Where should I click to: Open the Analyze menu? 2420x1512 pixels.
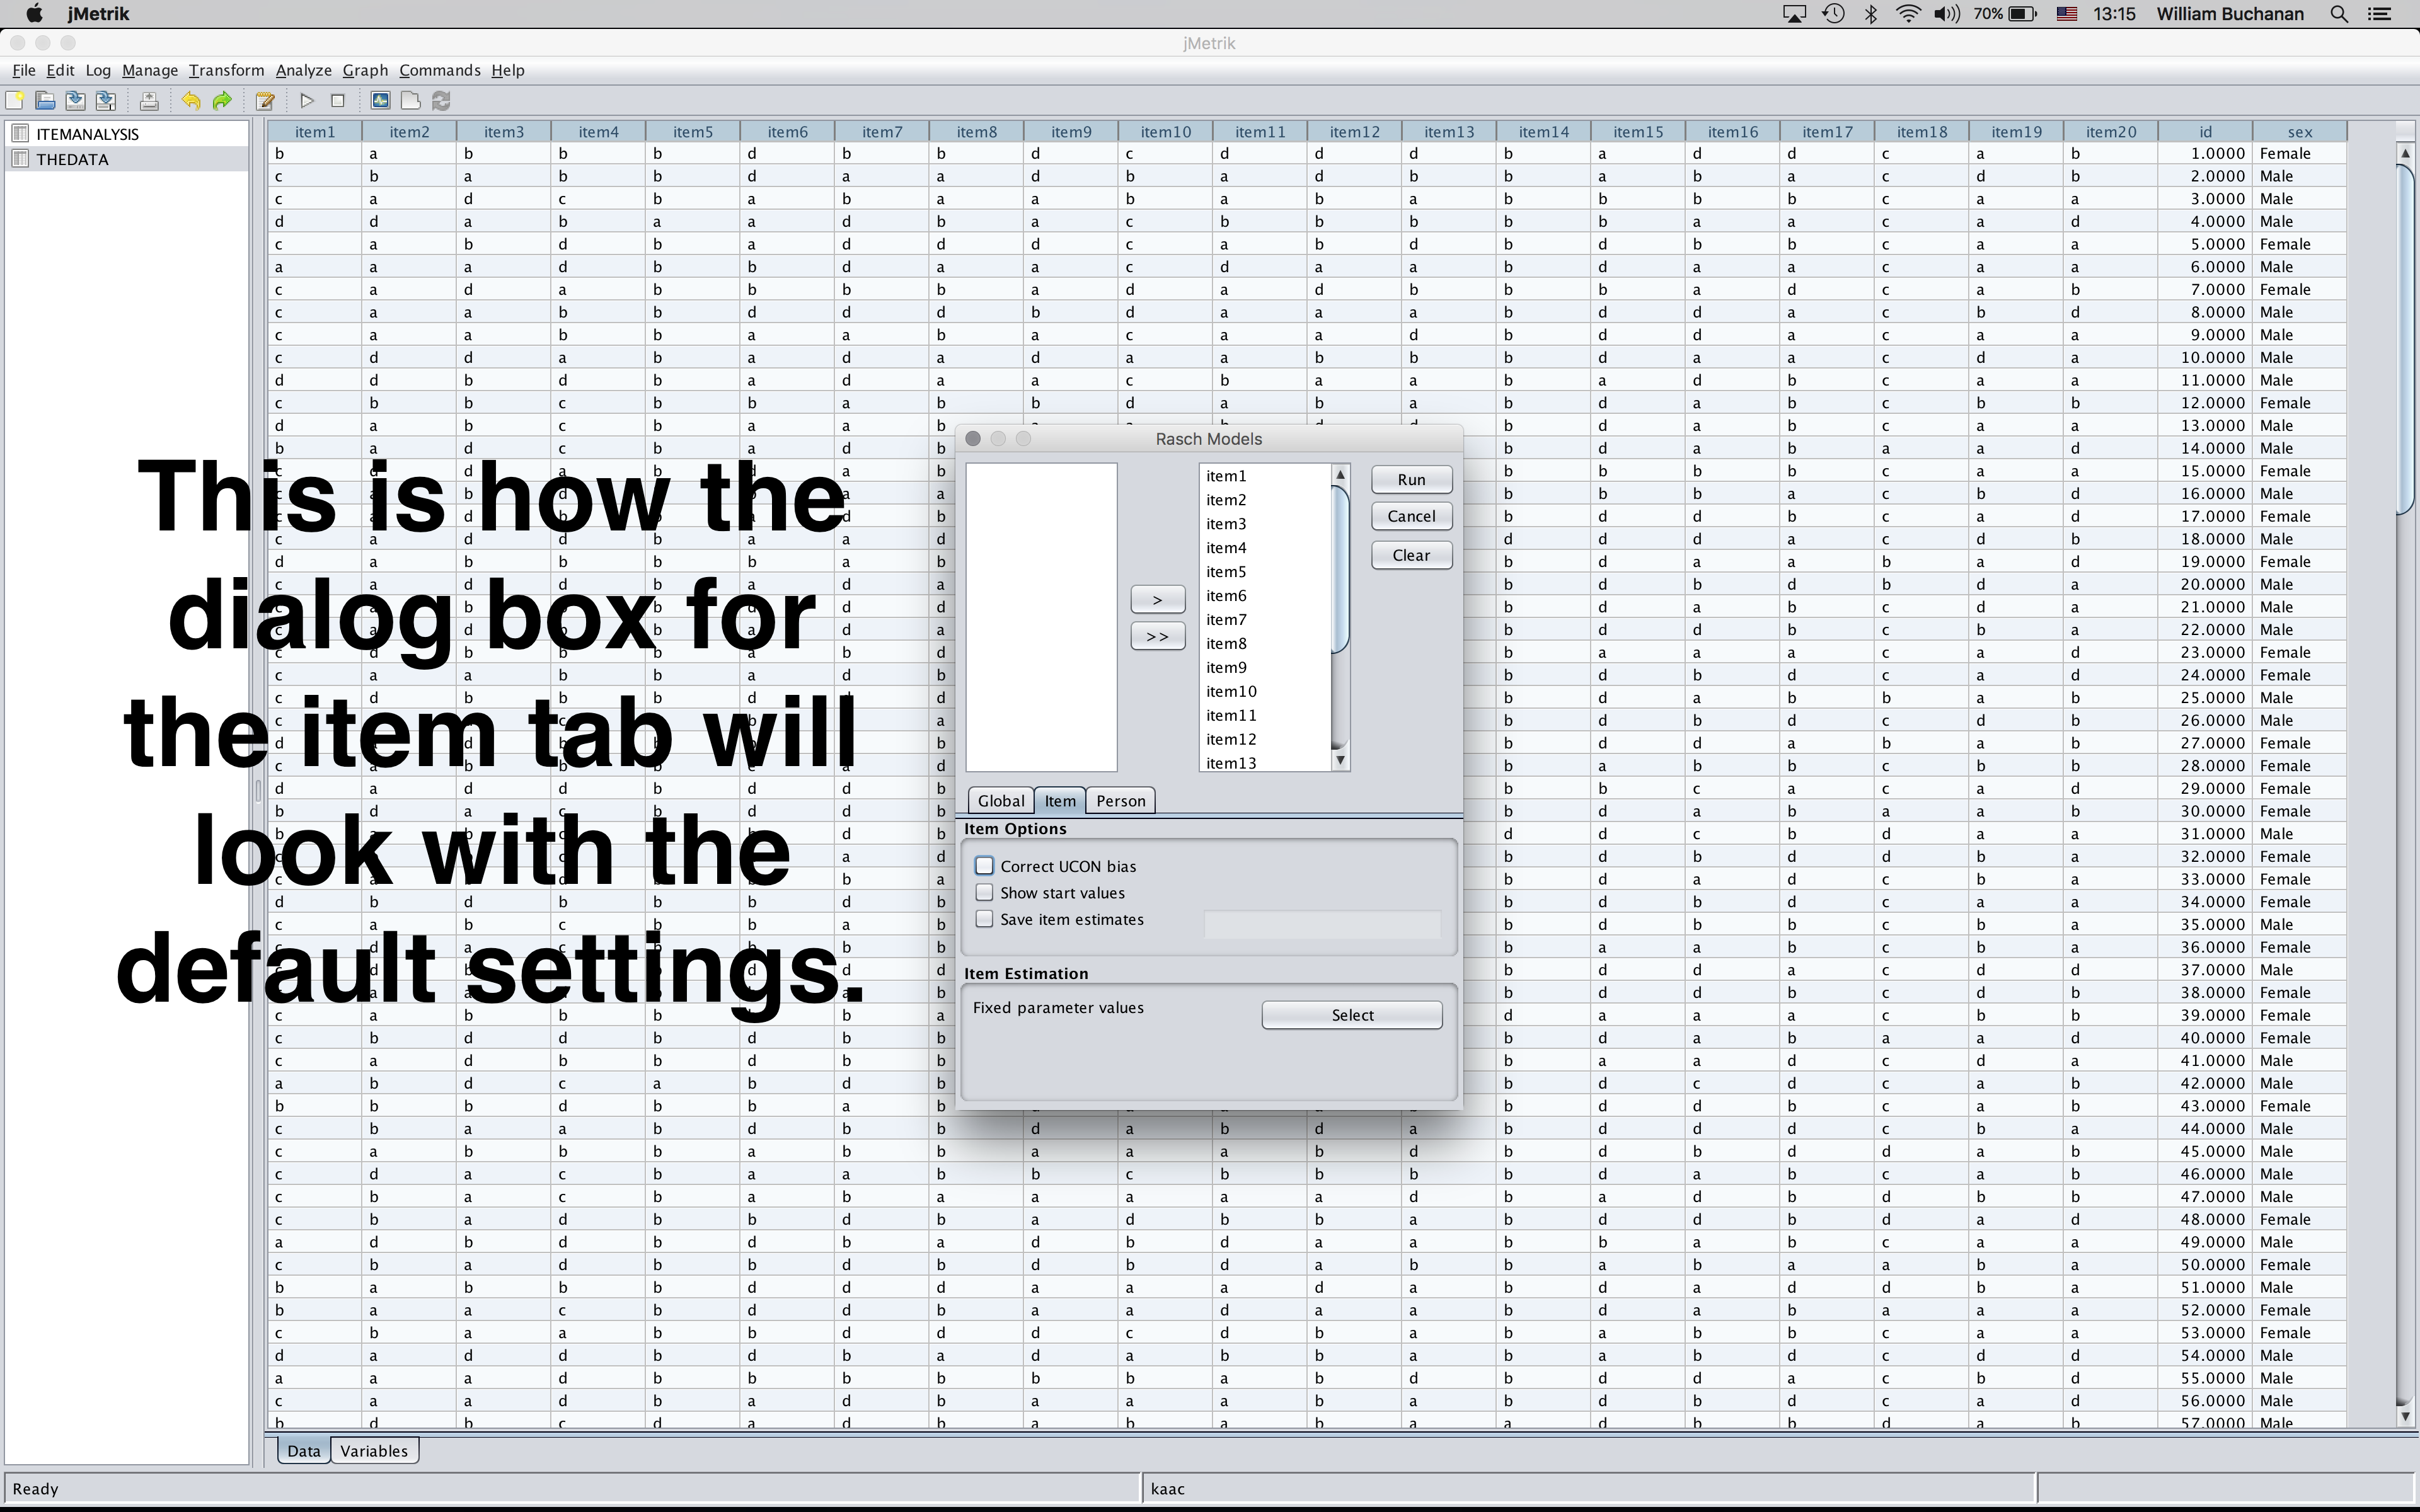point(304,70)
